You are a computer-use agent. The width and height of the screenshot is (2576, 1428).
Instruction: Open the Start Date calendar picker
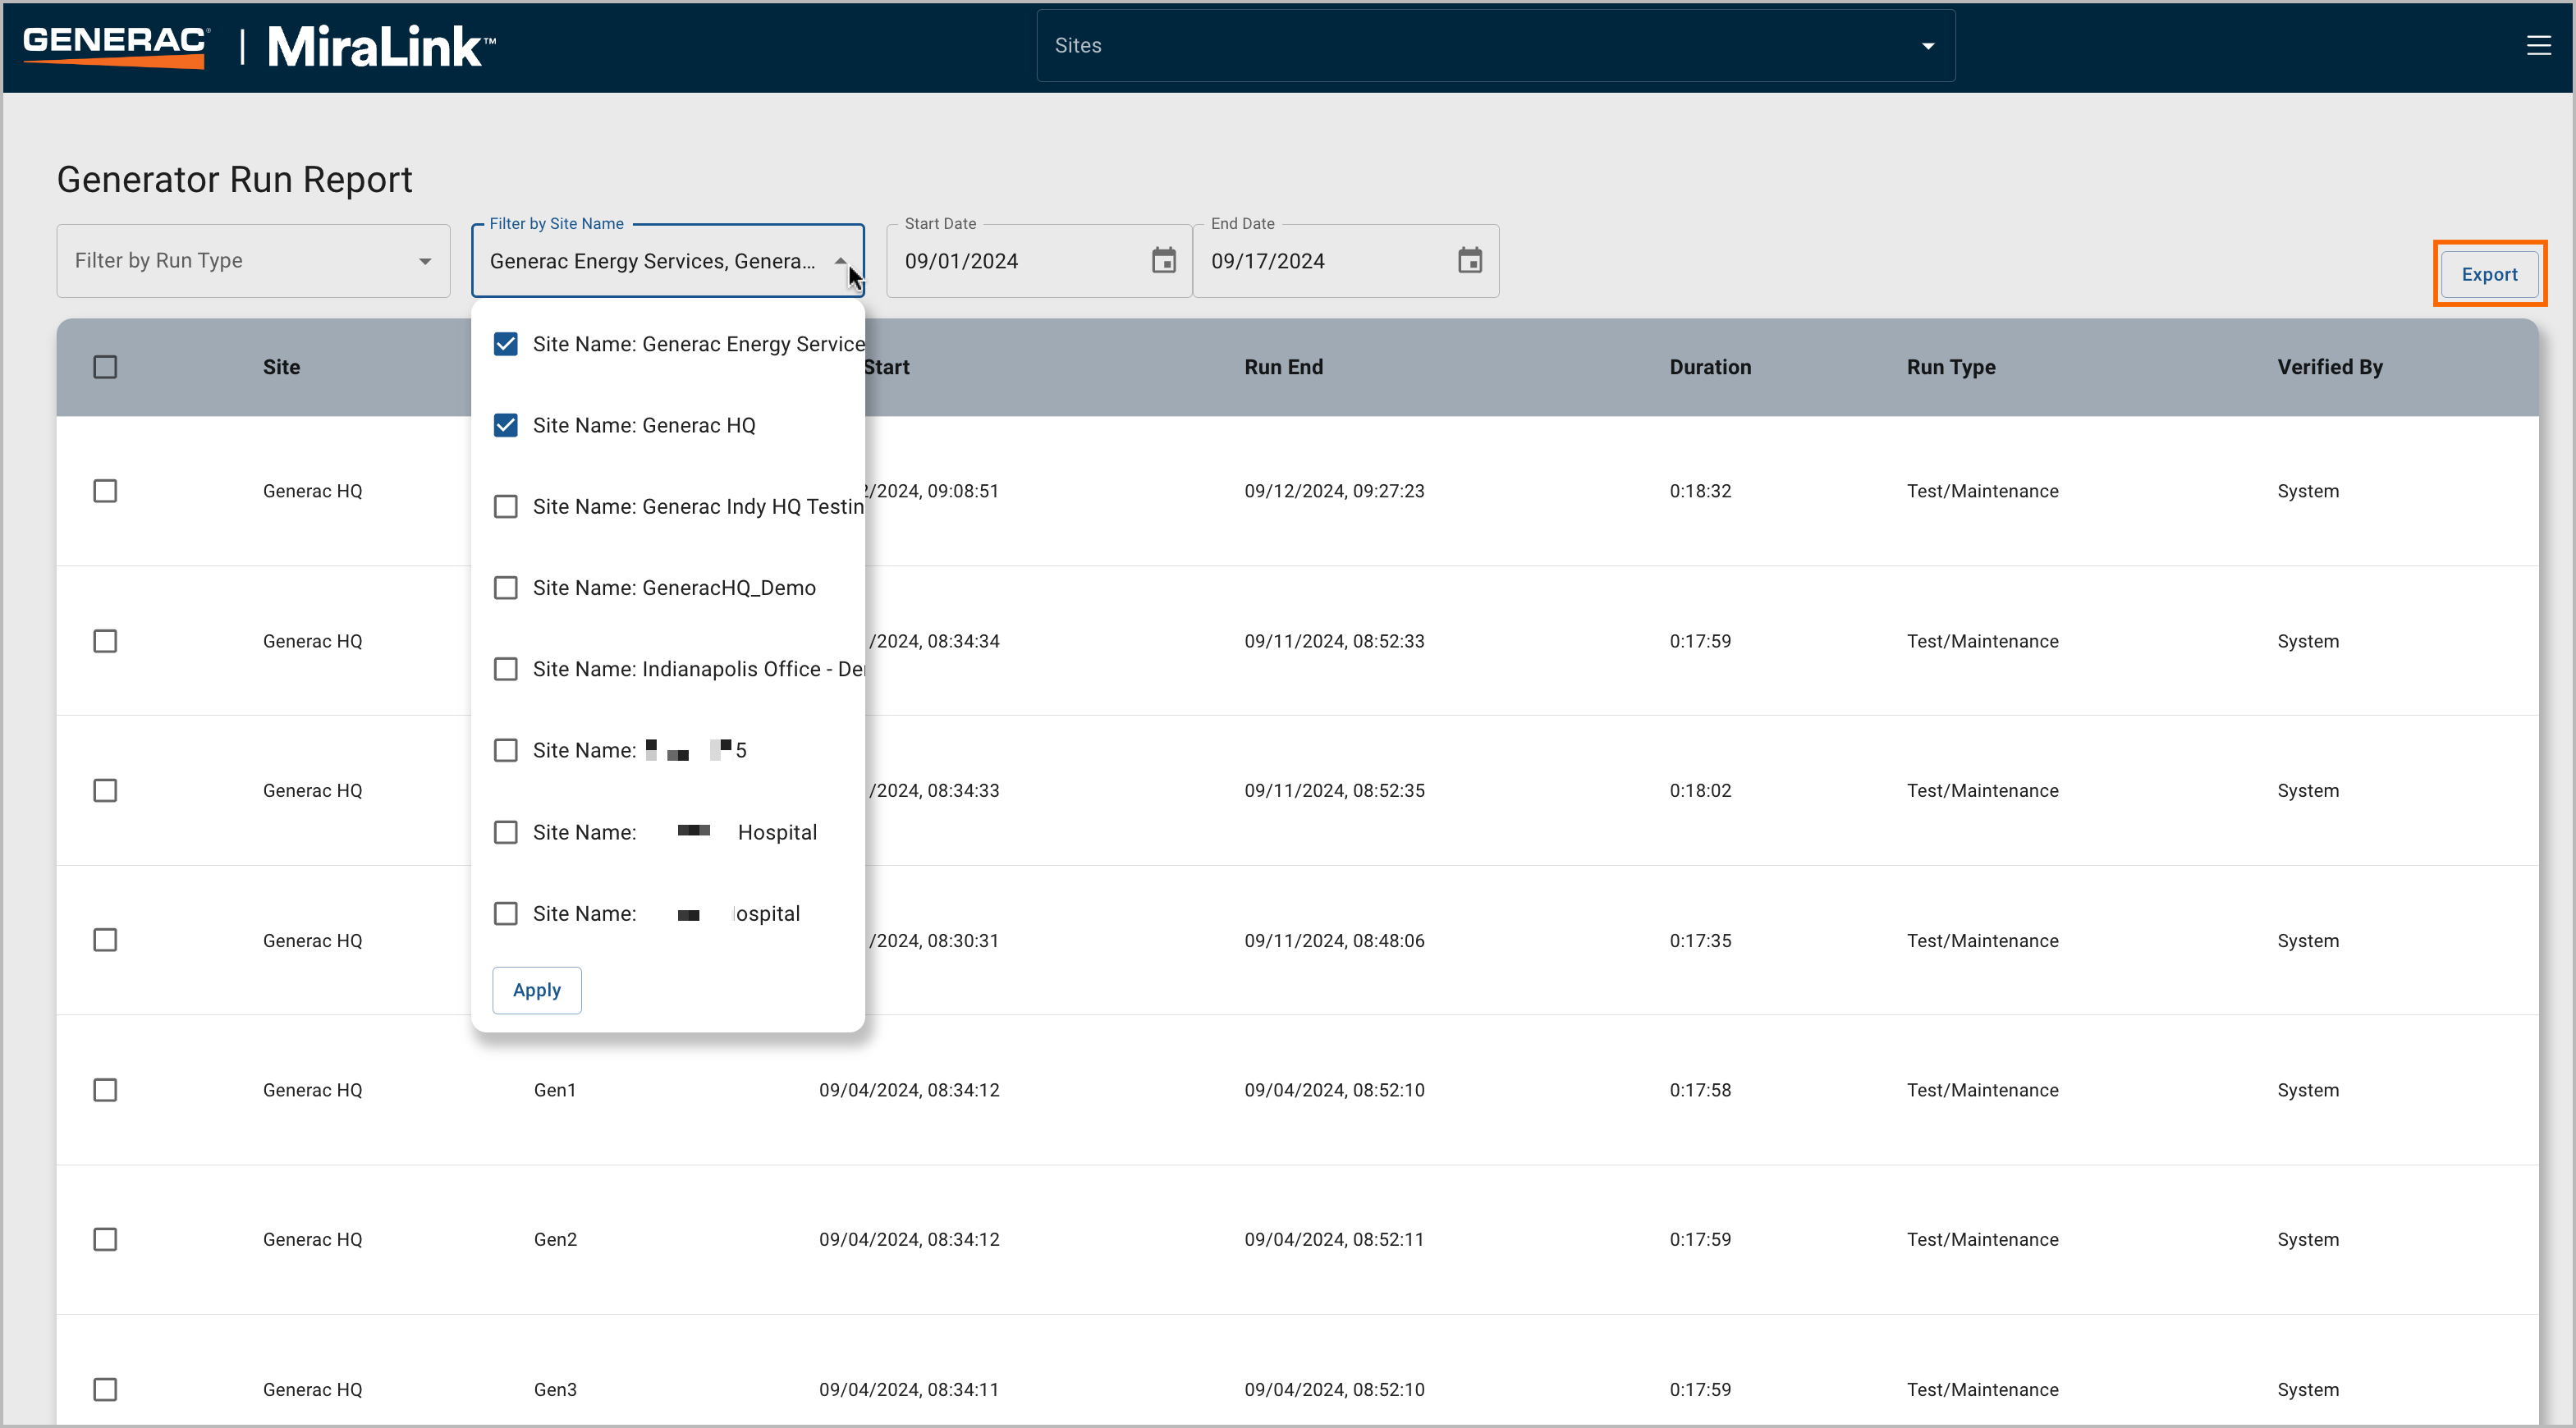click(x=1163, y=261)
